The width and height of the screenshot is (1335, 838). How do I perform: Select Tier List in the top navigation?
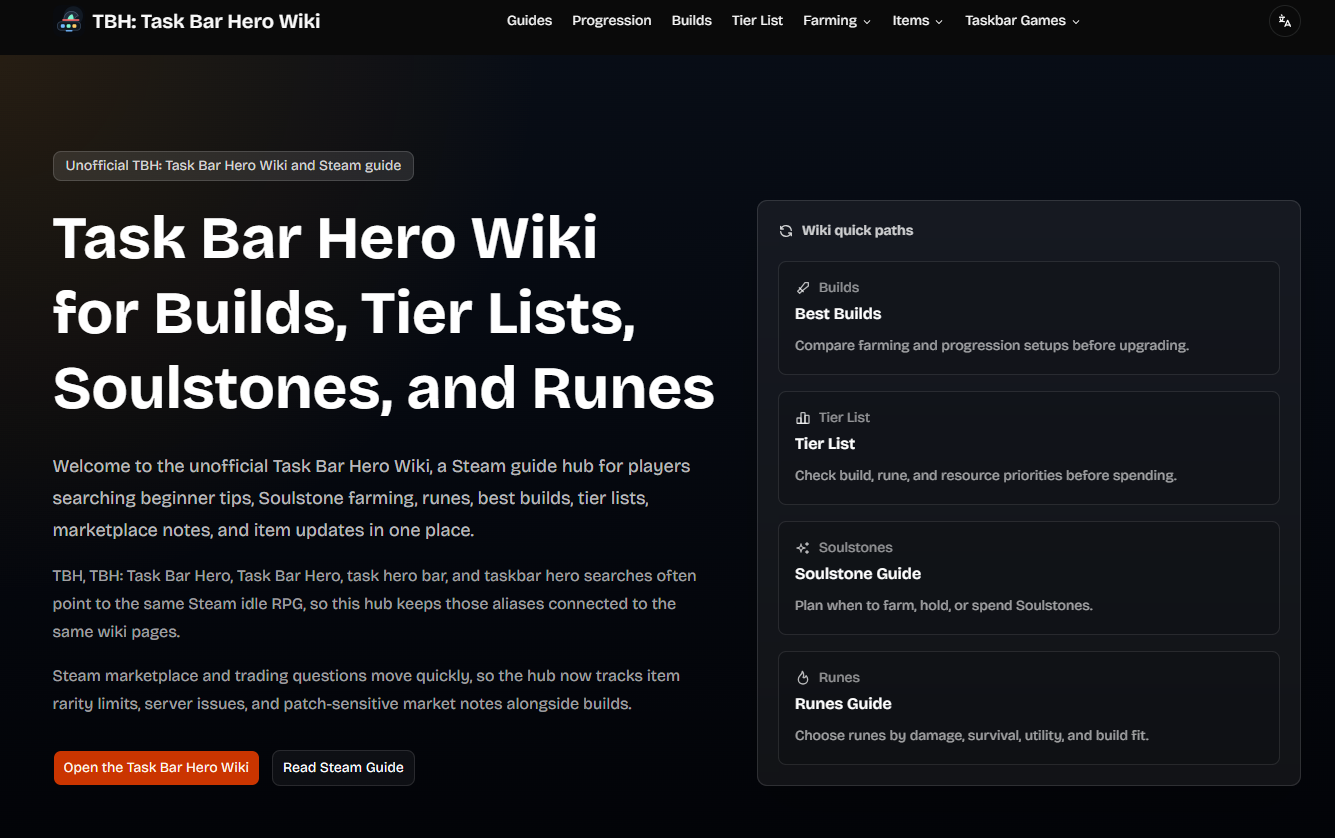pyautogui.click(x=758, y=21)
